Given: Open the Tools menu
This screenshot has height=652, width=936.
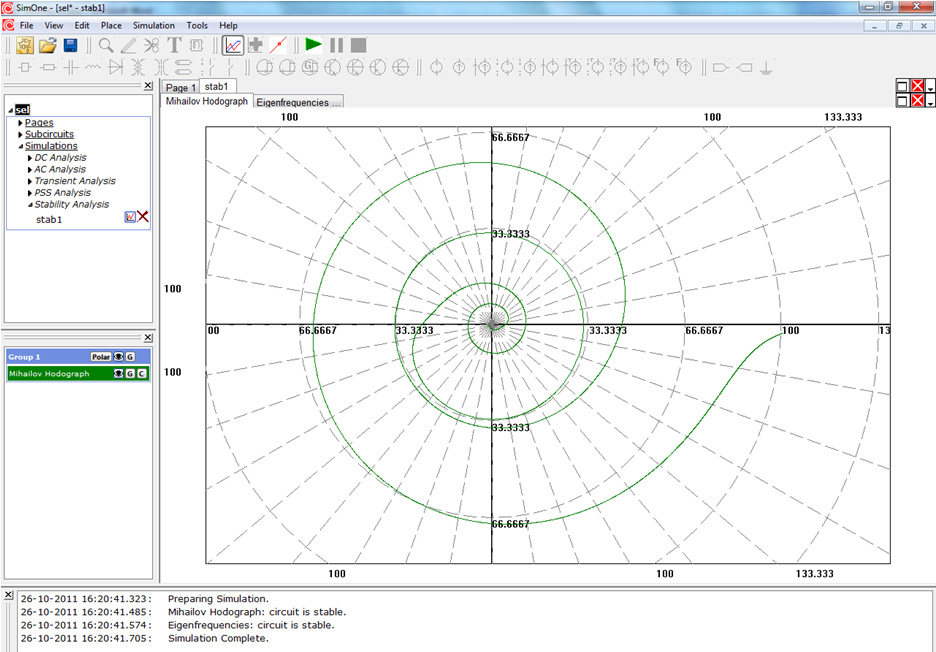Looking at the screenshot, I should point(197,26).
